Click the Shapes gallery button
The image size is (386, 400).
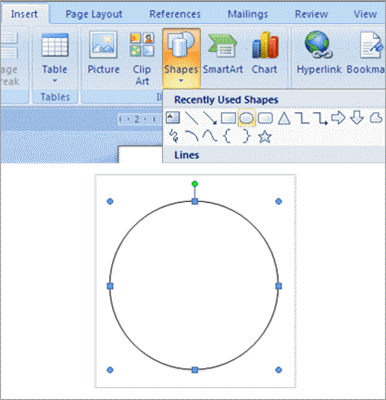181,58
